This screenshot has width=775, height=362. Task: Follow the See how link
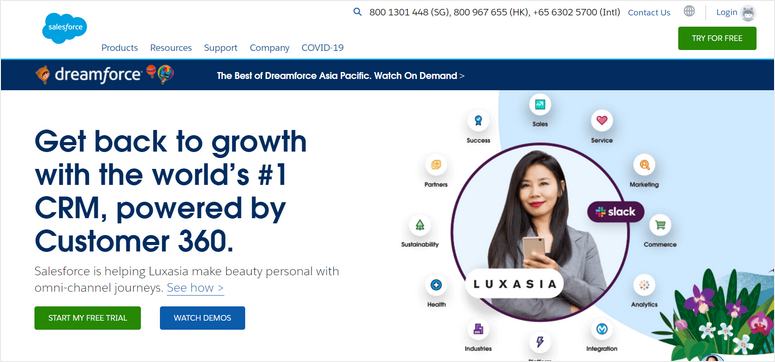[195, 288]
